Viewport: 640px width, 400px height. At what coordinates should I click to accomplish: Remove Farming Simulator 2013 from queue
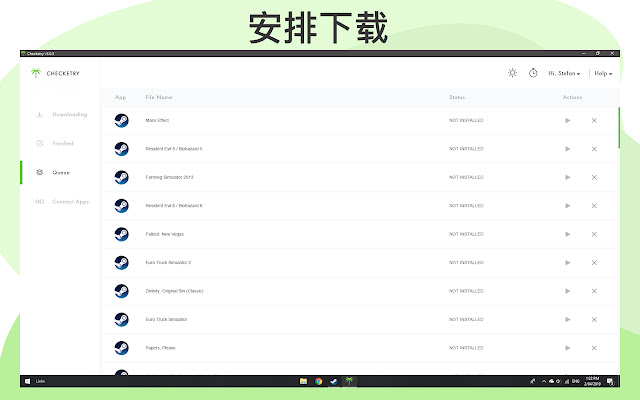tap(594, 177)
